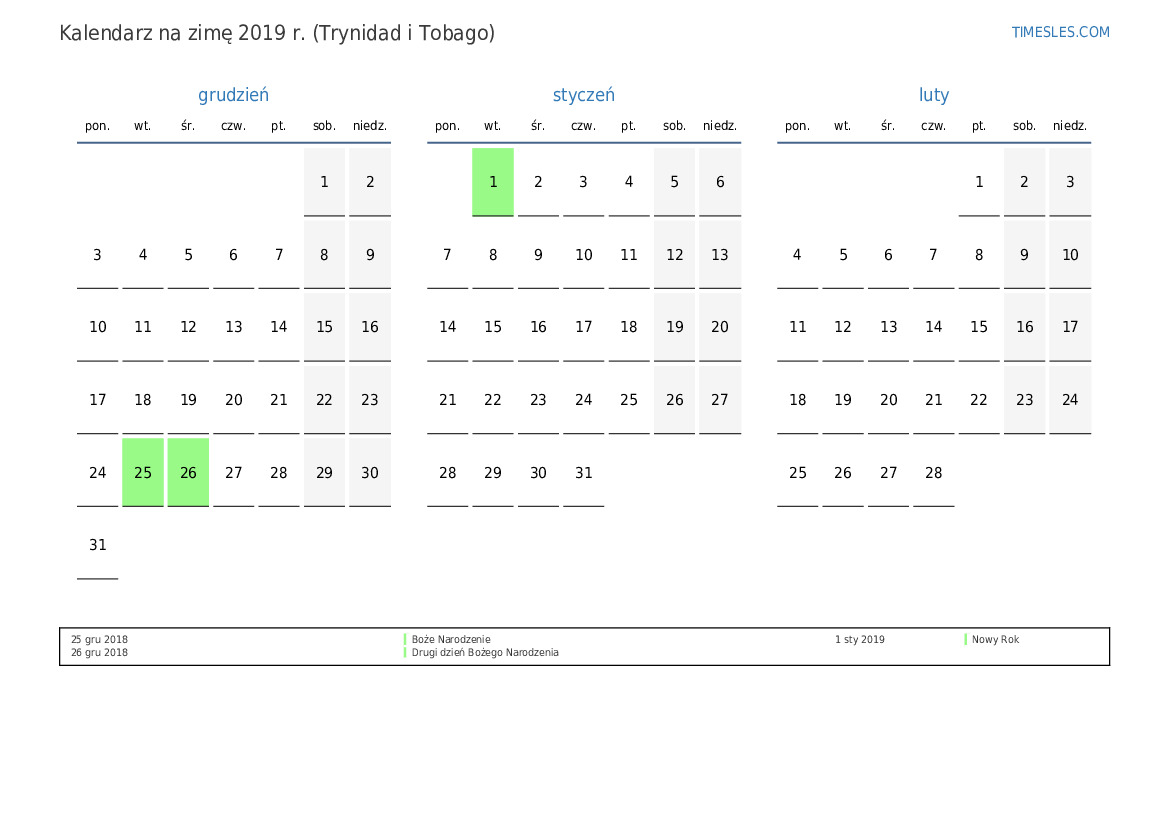Click 'pt.' header under luty
1169x827 pixels.
click(x=979, y=126)
